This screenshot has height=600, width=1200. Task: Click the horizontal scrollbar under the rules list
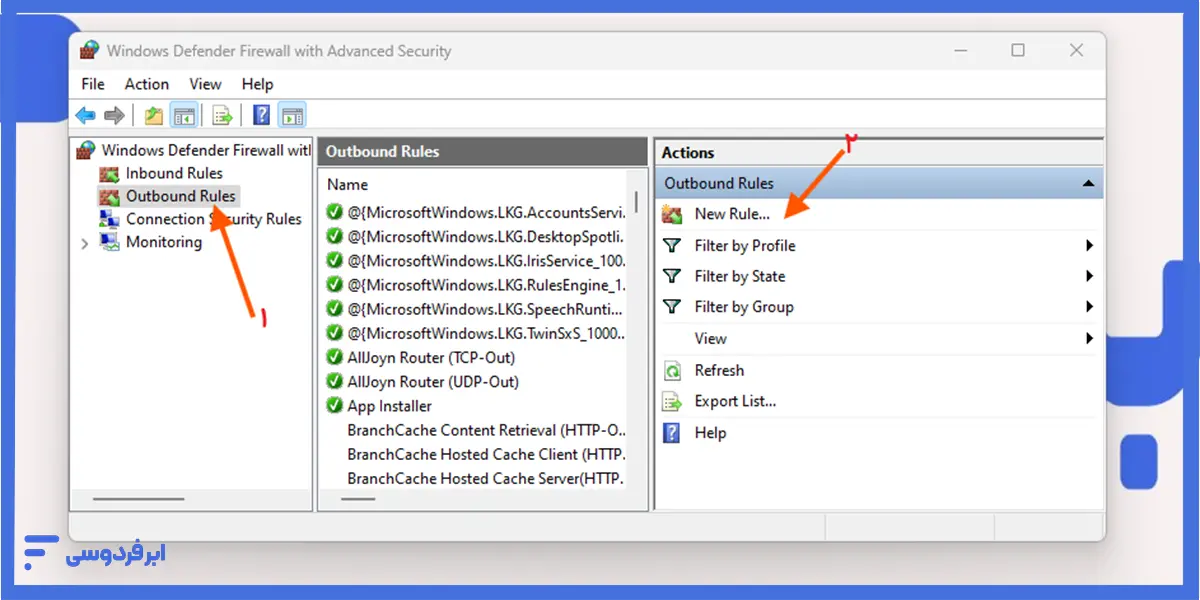358,498
